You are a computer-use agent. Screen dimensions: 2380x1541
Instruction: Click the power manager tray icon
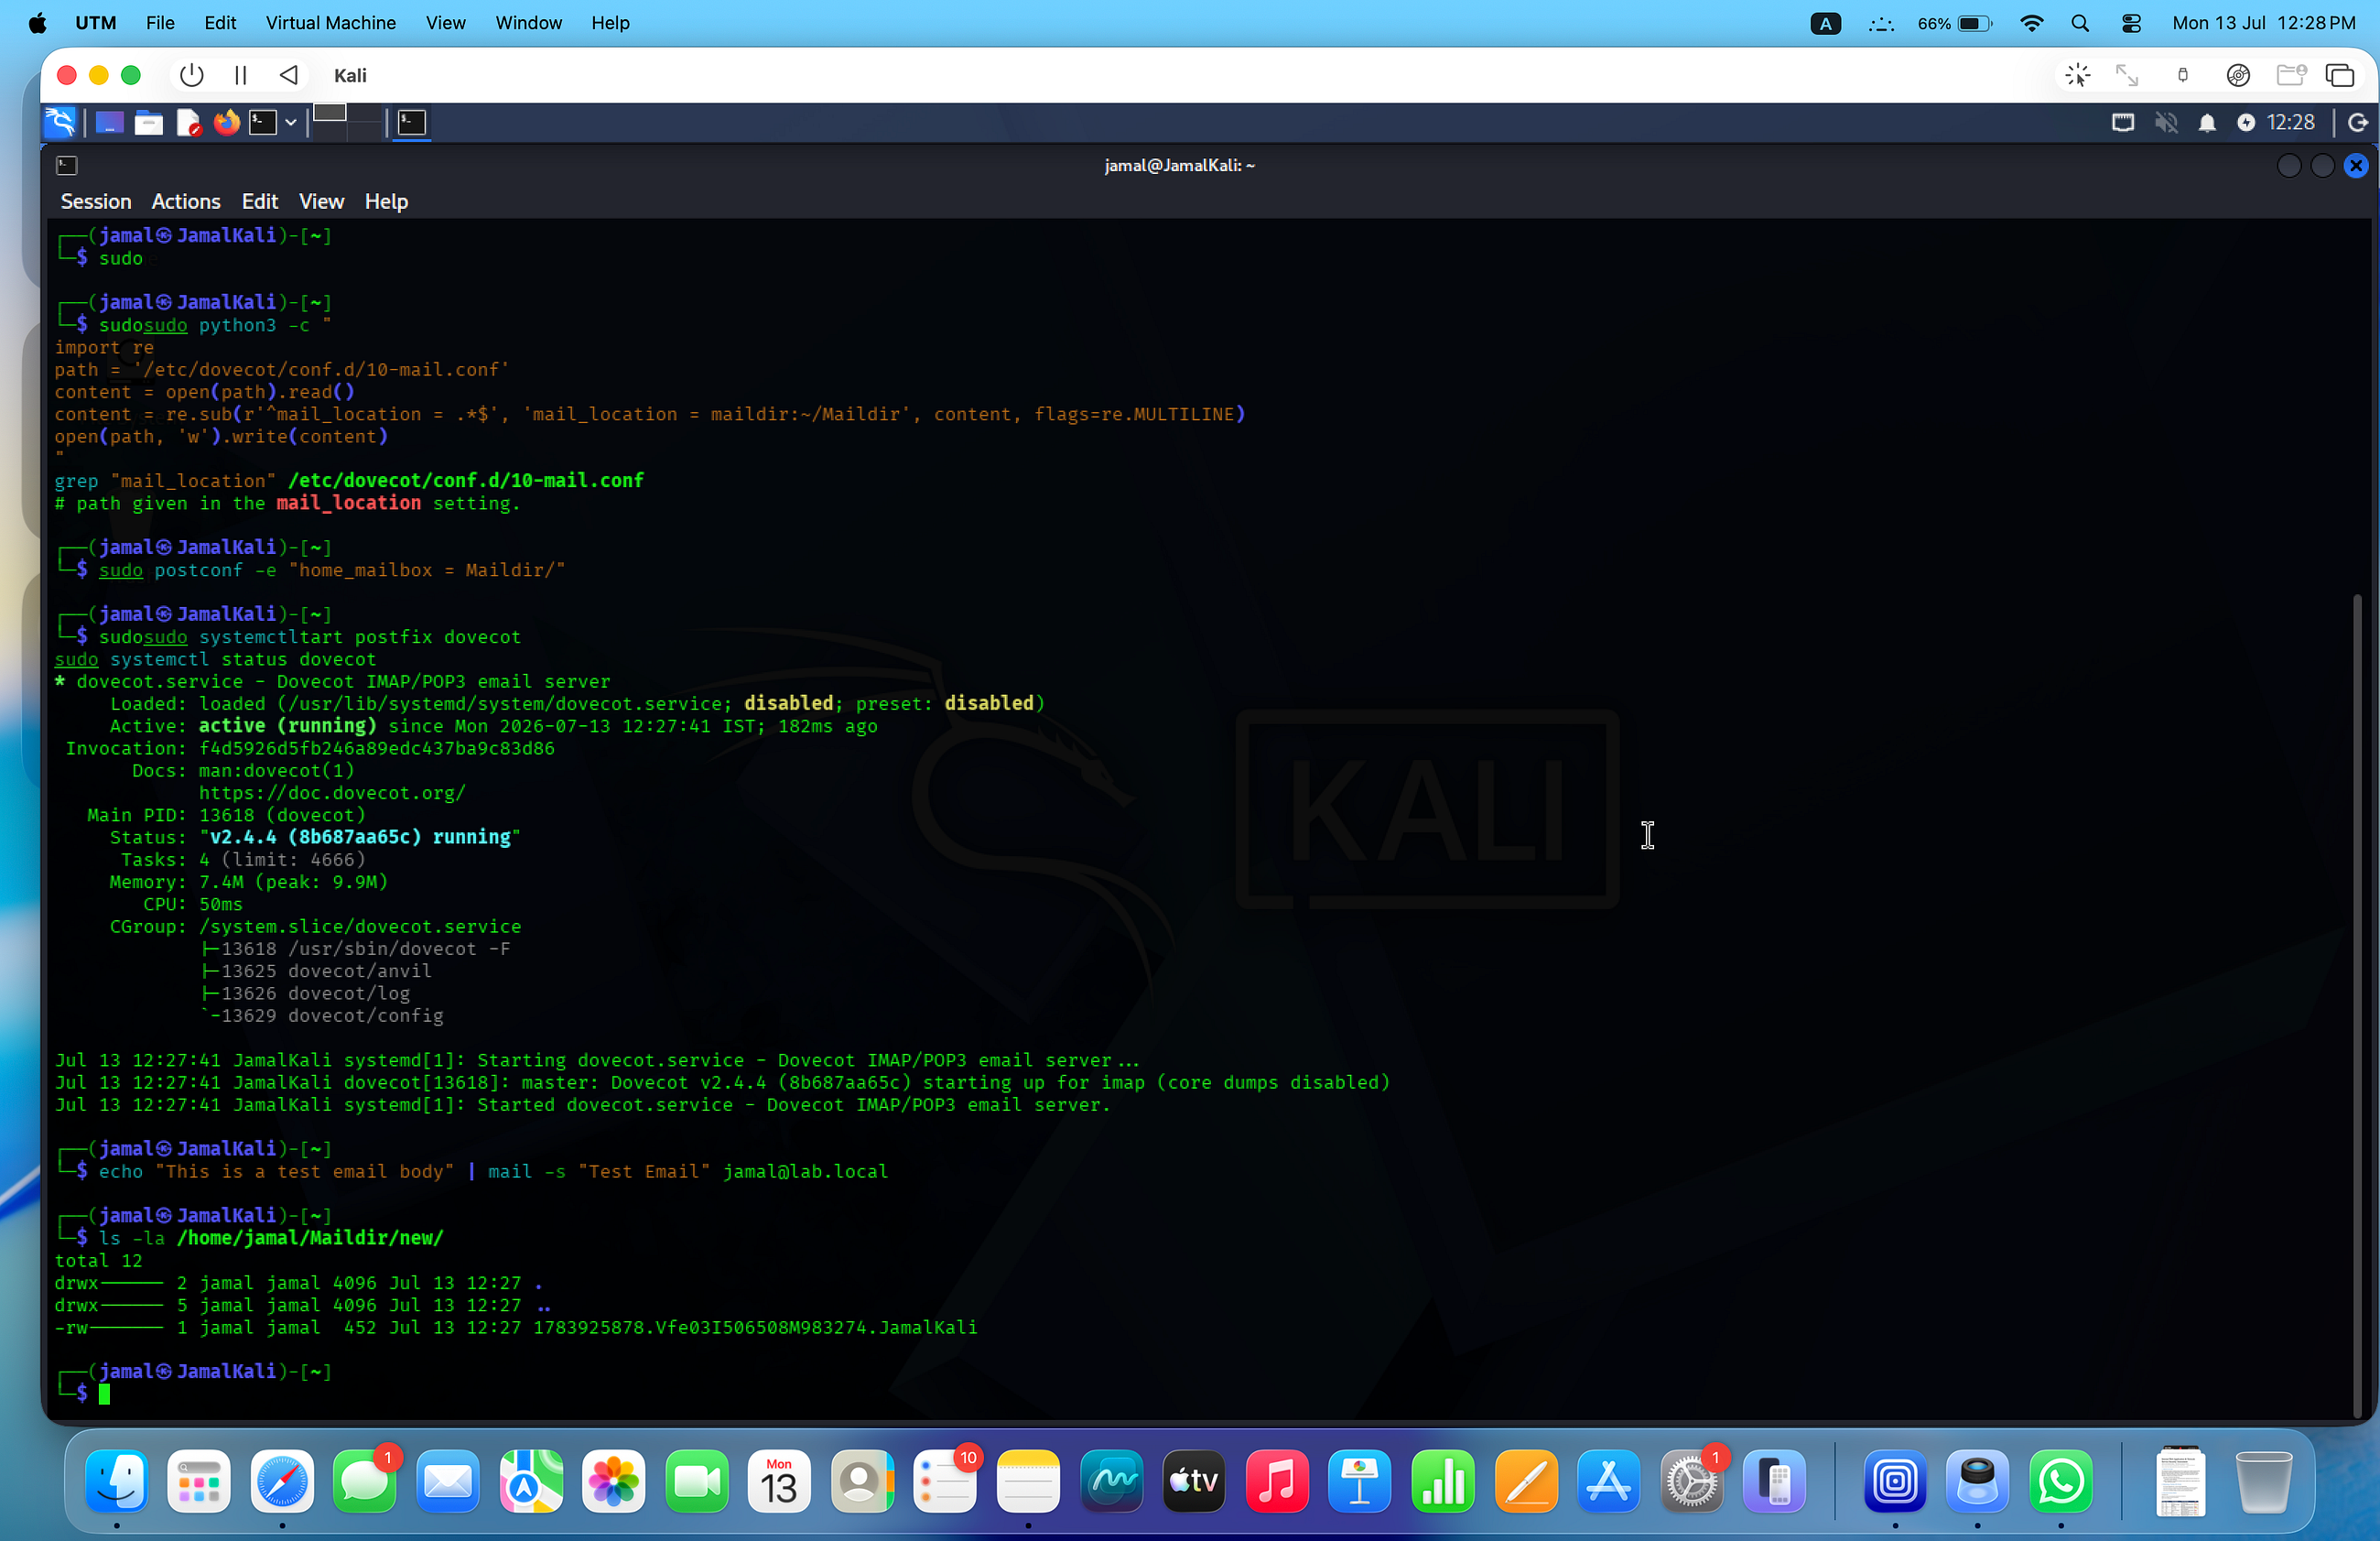pos(2246,122)
